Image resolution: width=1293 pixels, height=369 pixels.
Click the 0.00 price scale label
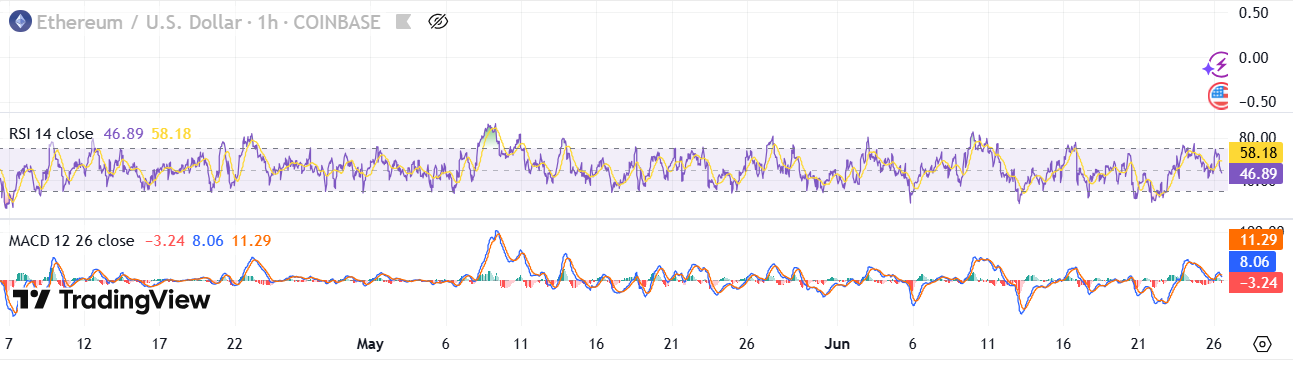pos(1255,57)
